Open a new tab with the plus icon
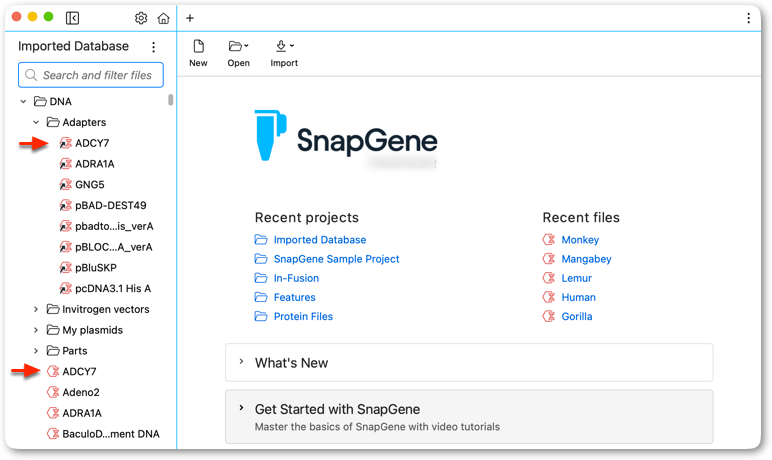Screen dimensions: 772x460 [190, 18]
